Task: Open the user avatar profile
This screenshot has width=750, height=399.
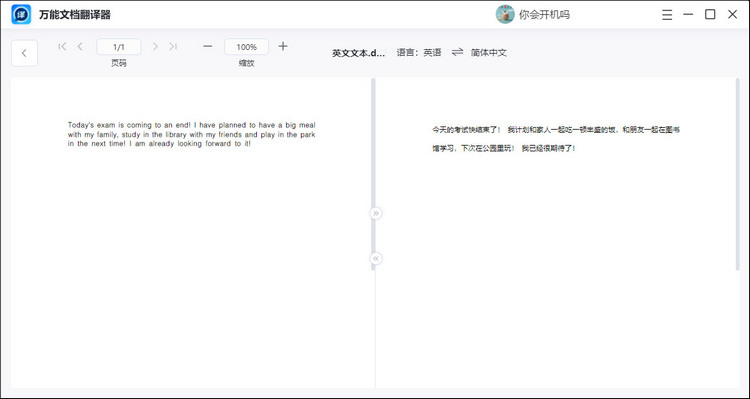Action: (x=505, y=14)
